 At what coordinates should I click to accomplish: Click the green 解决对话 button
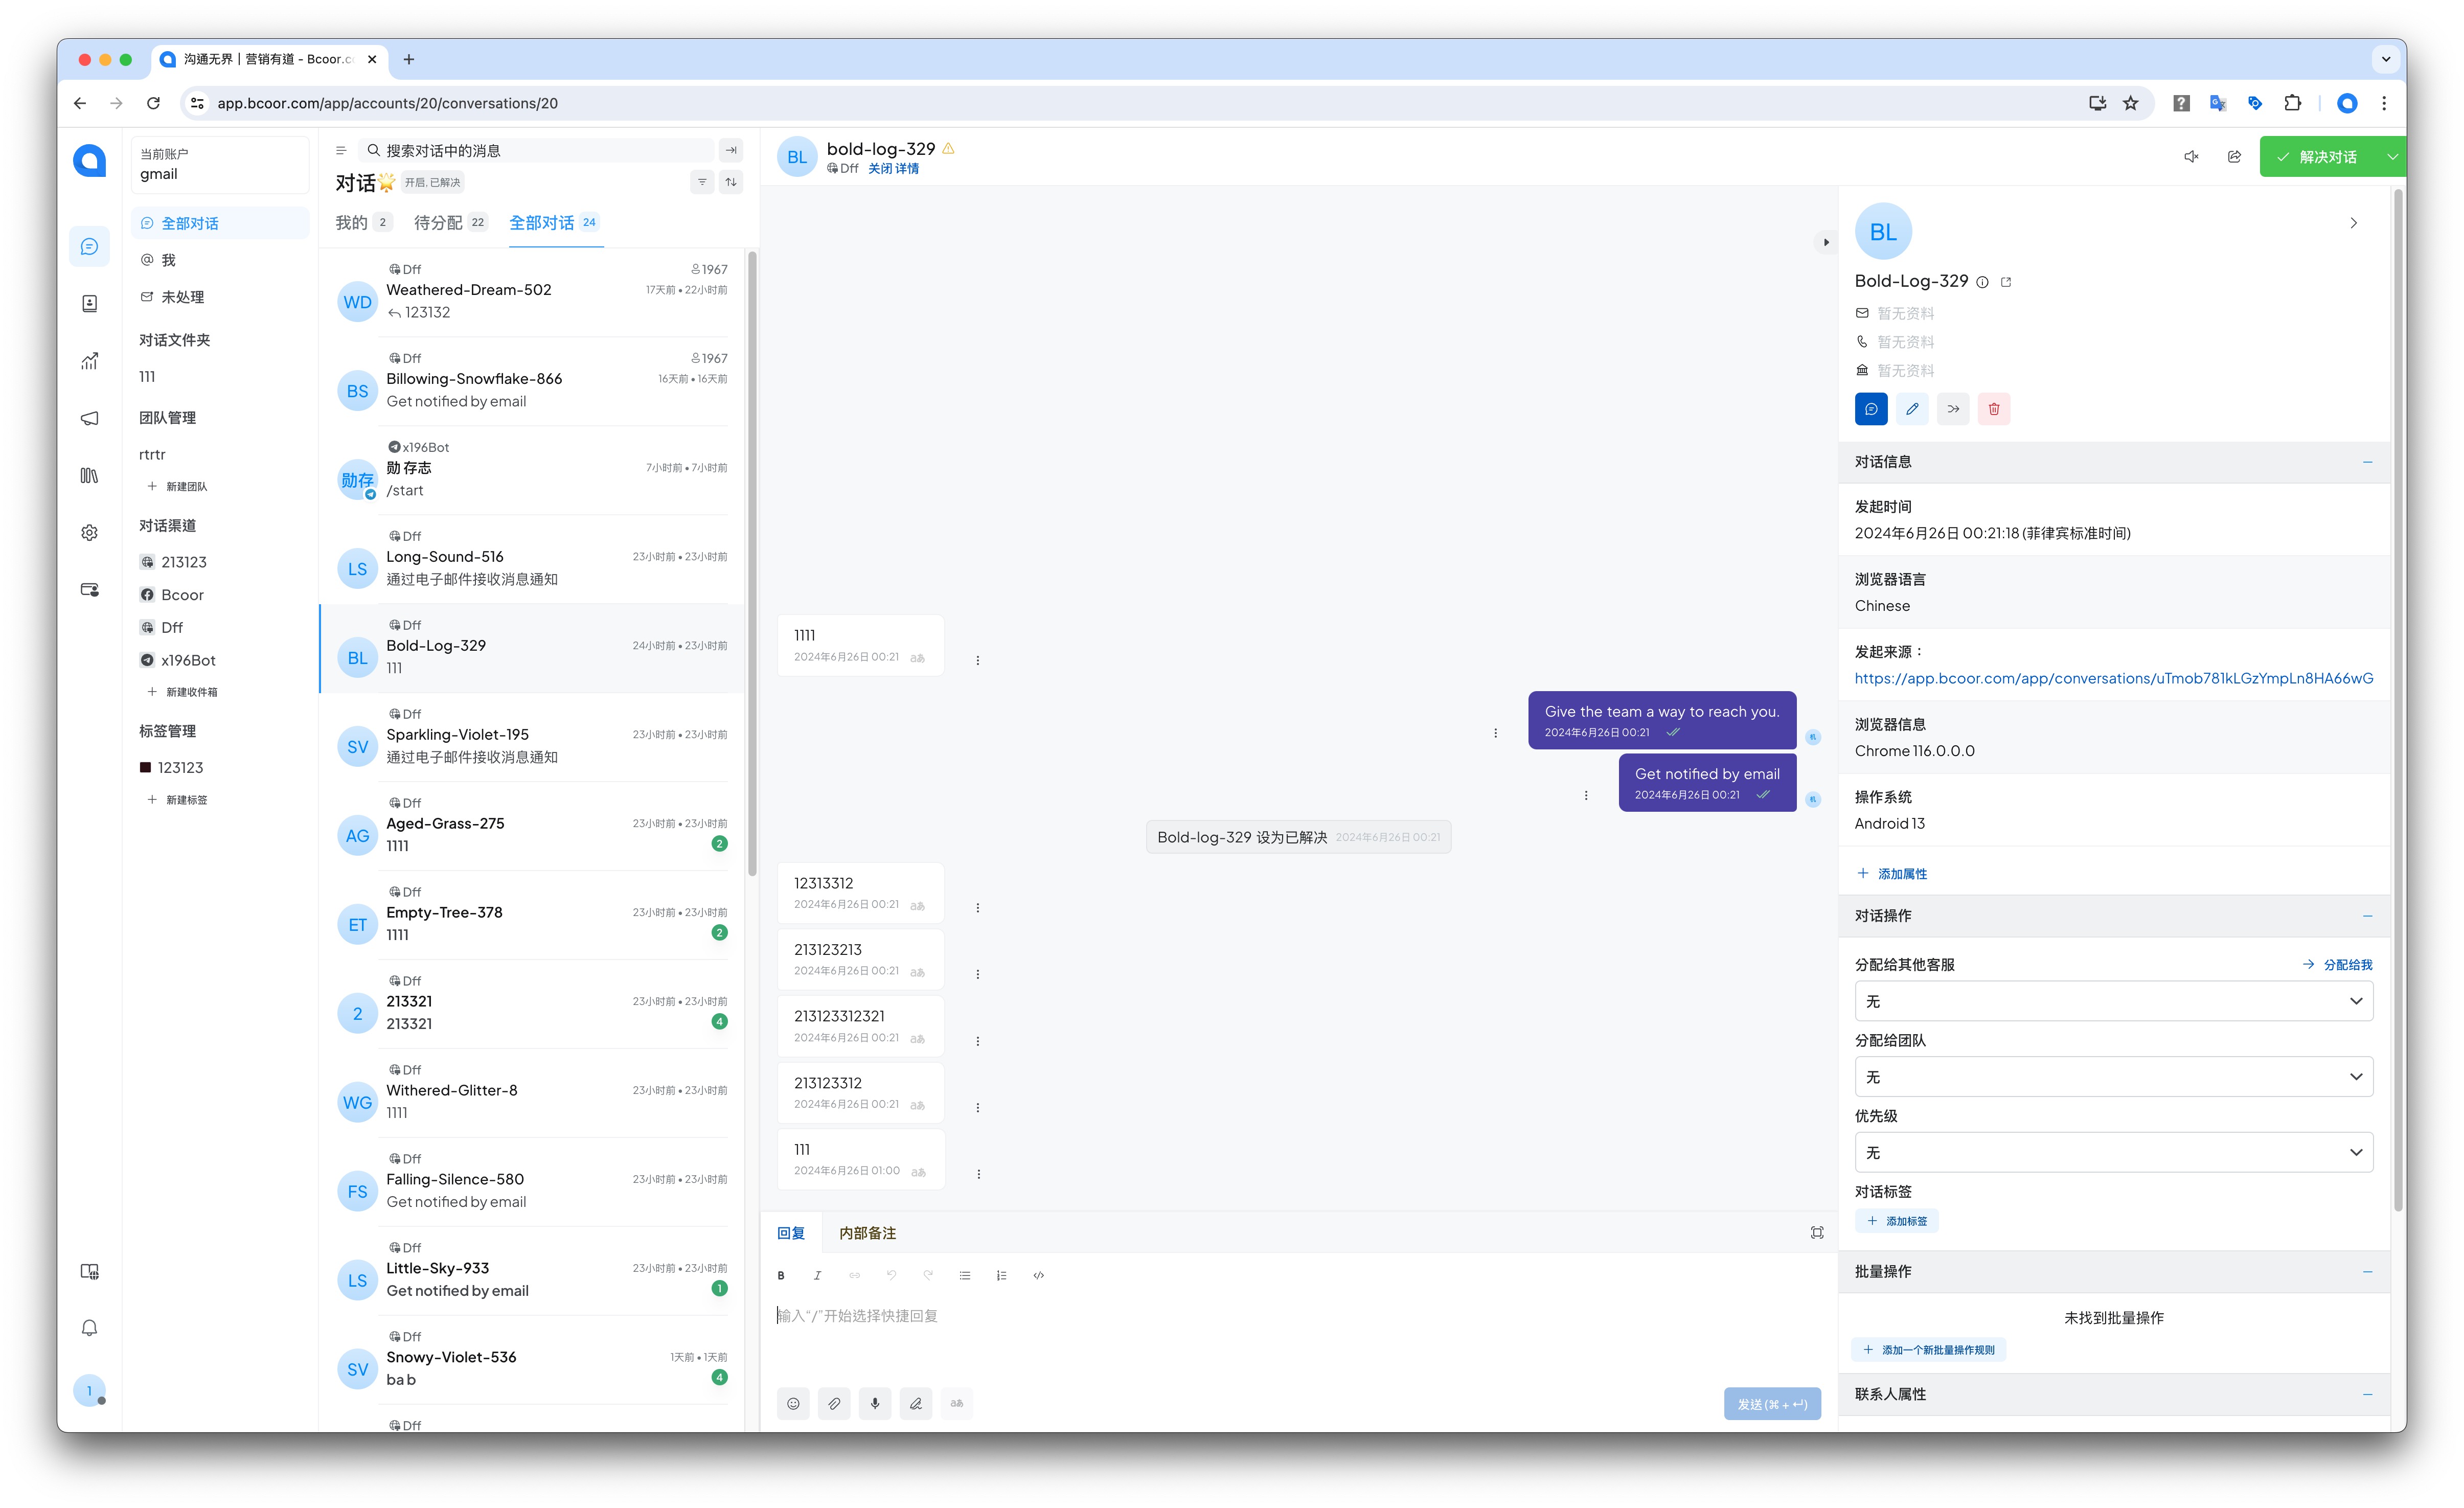2316,157
